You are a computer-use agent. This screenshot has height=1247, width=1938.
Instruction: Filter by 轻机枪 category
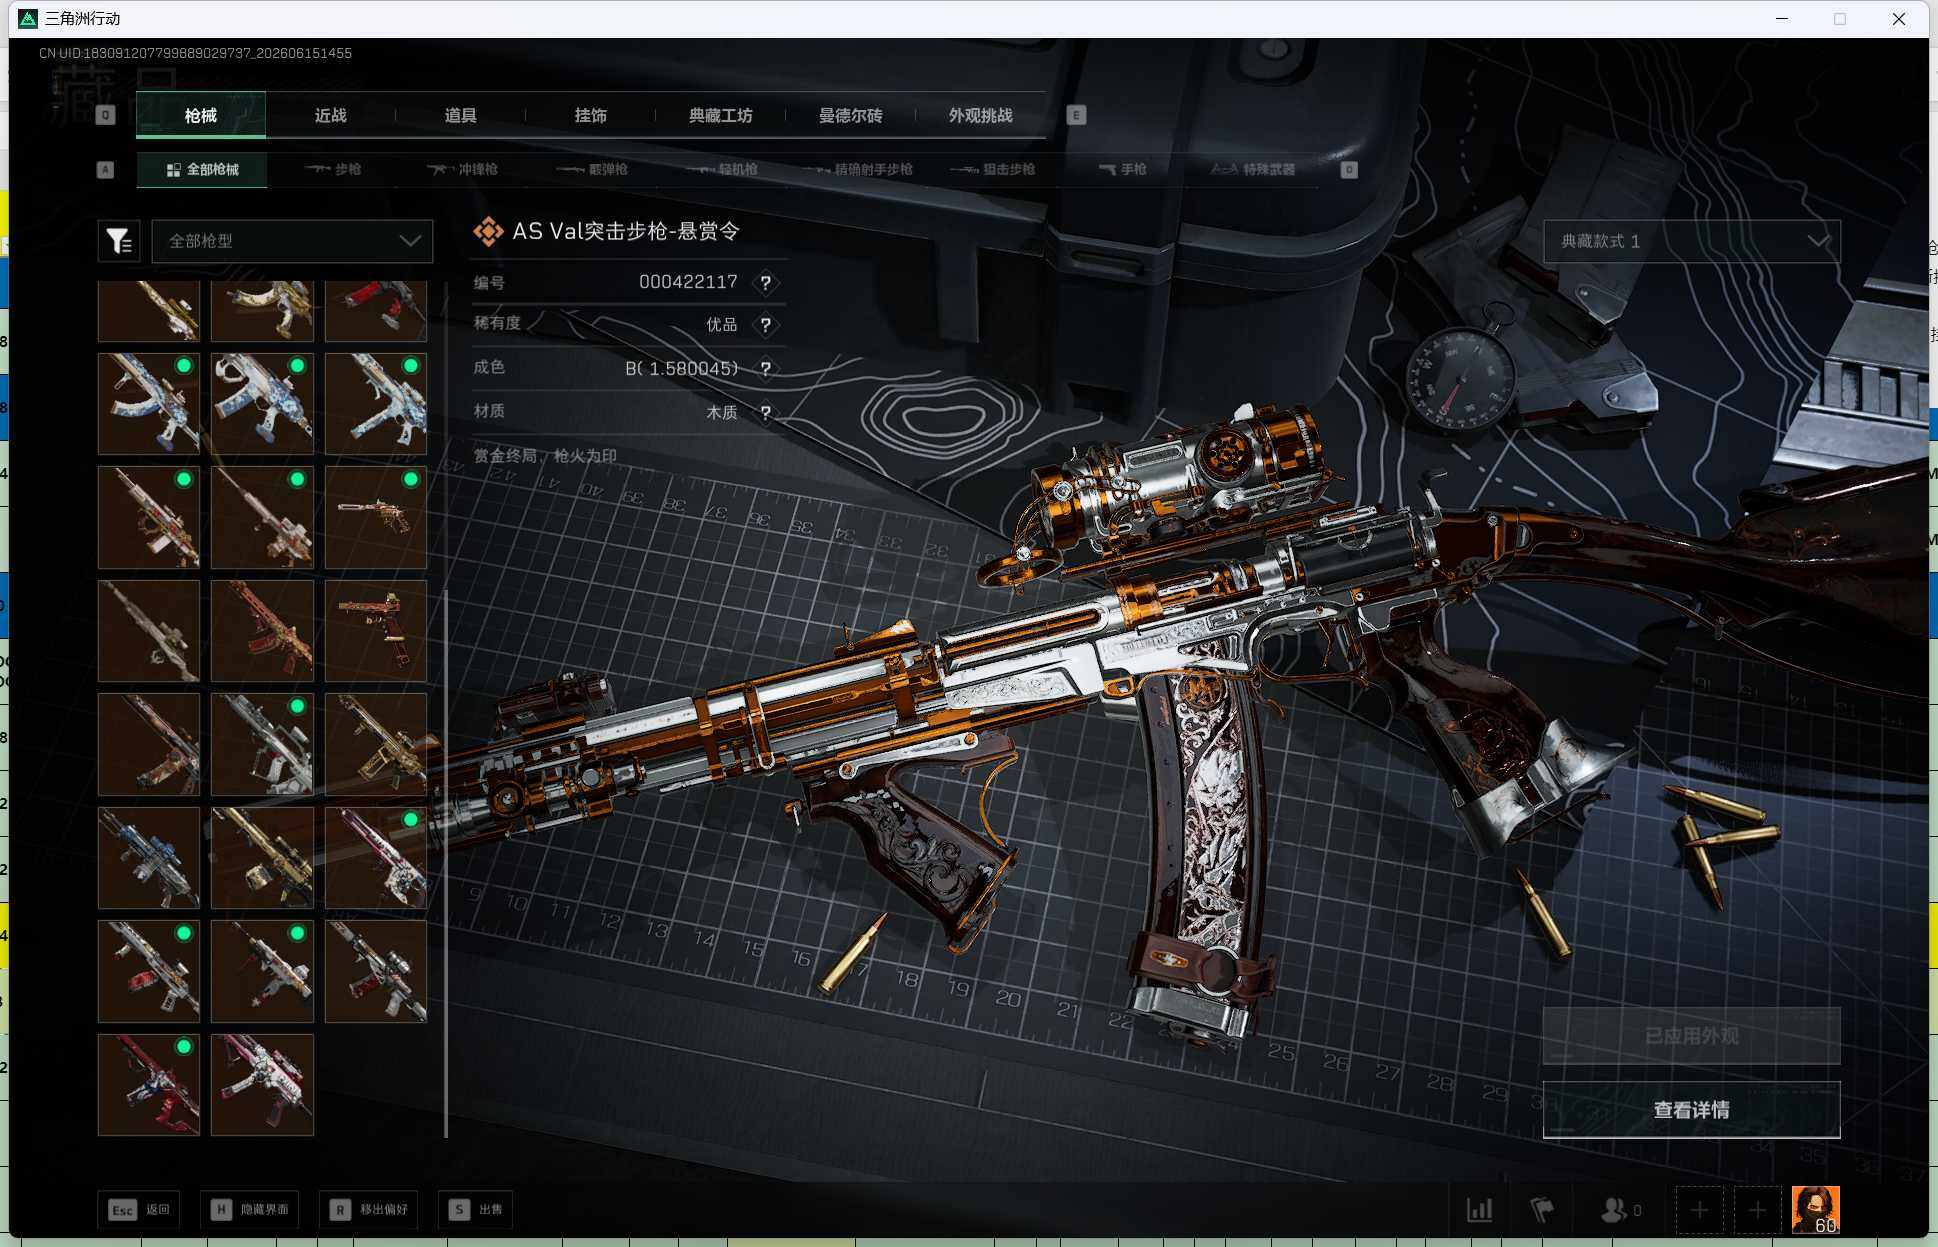tap(723, 170)
